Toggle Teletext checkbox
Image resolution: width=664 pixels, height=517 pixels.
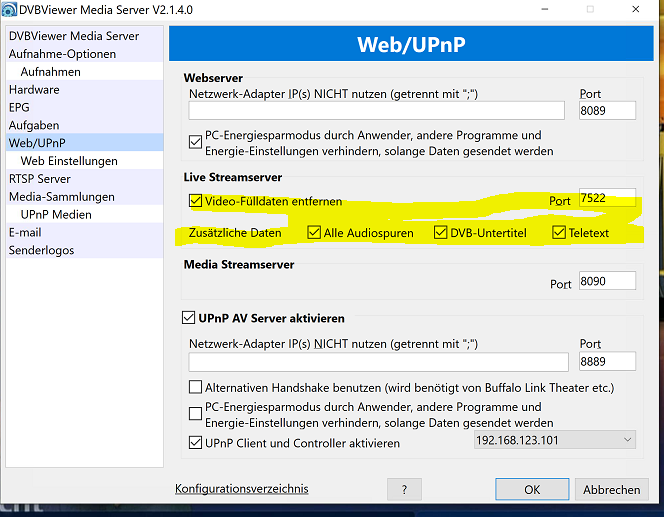(x=559, y=232)
